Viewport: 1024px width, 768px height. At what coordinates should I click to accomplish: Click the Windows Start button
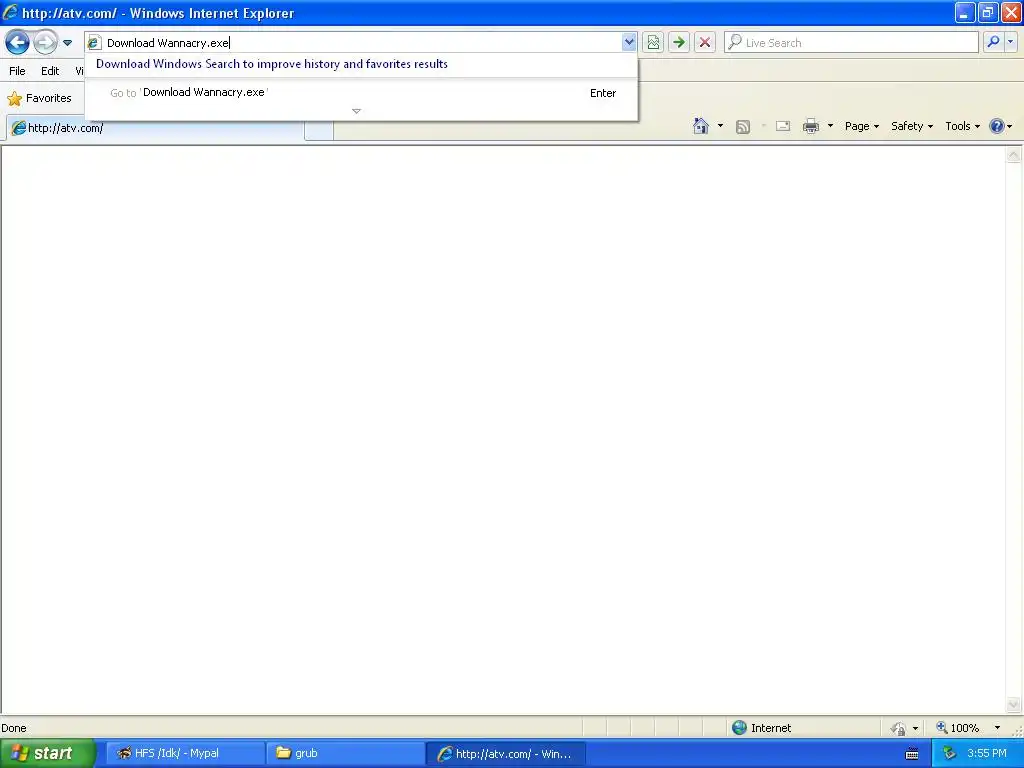click(47, 754)
